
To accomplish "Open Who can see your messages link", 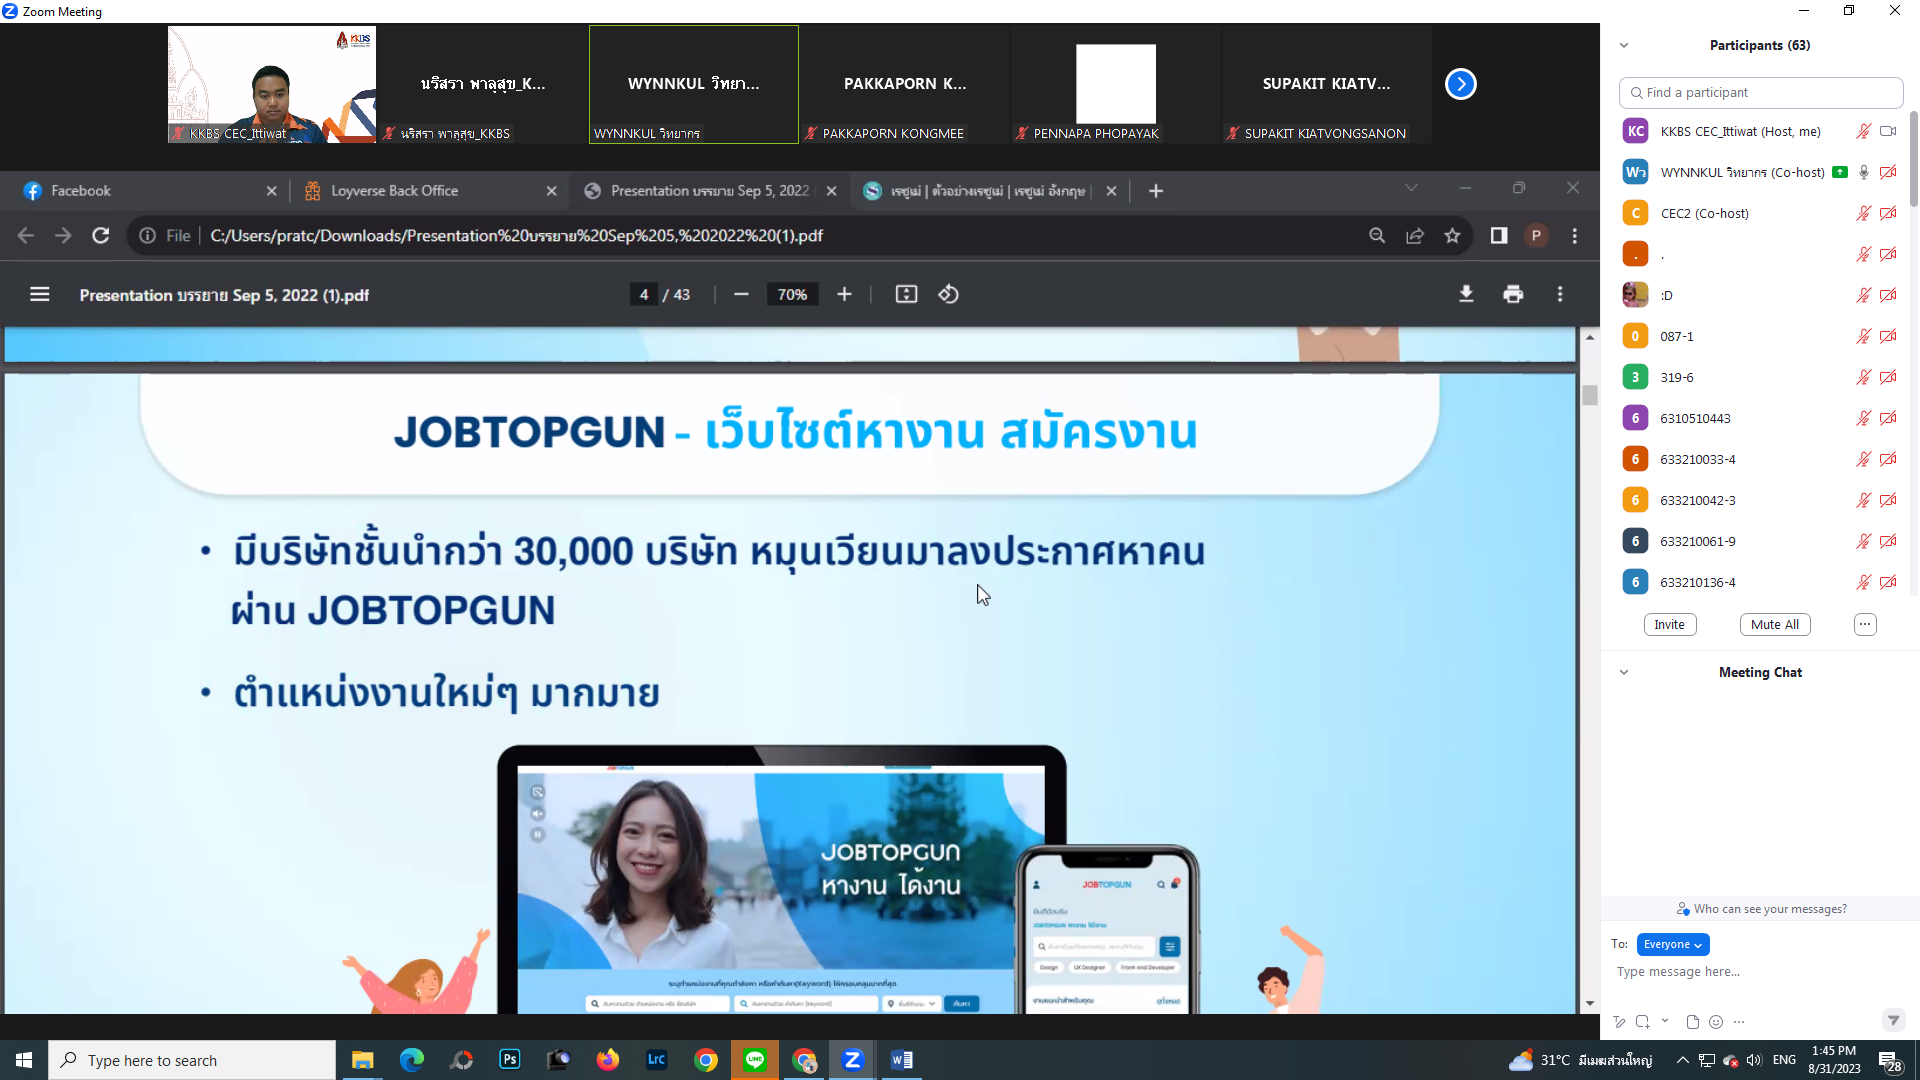I will click(x=1761, y=909).
